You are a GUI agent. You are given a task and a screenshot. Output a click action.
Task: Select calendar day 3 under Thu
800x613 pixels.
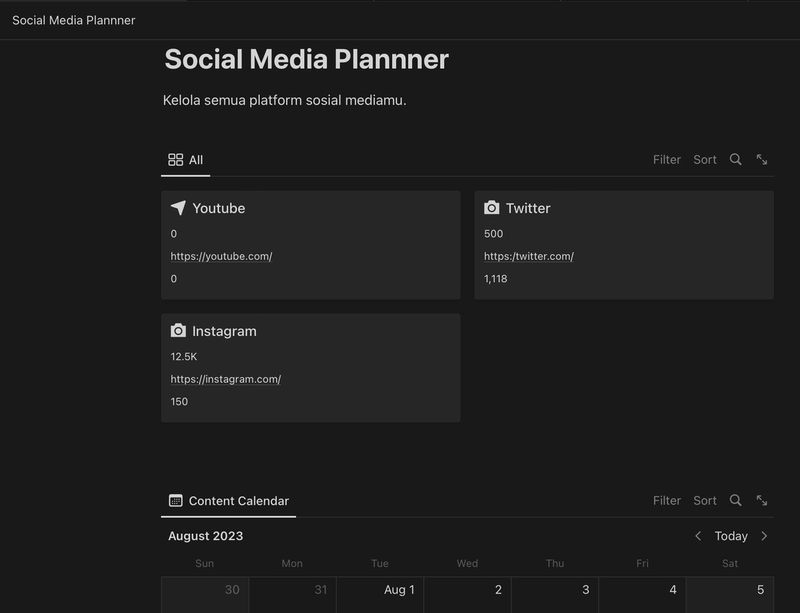click(x=555, y=595)
